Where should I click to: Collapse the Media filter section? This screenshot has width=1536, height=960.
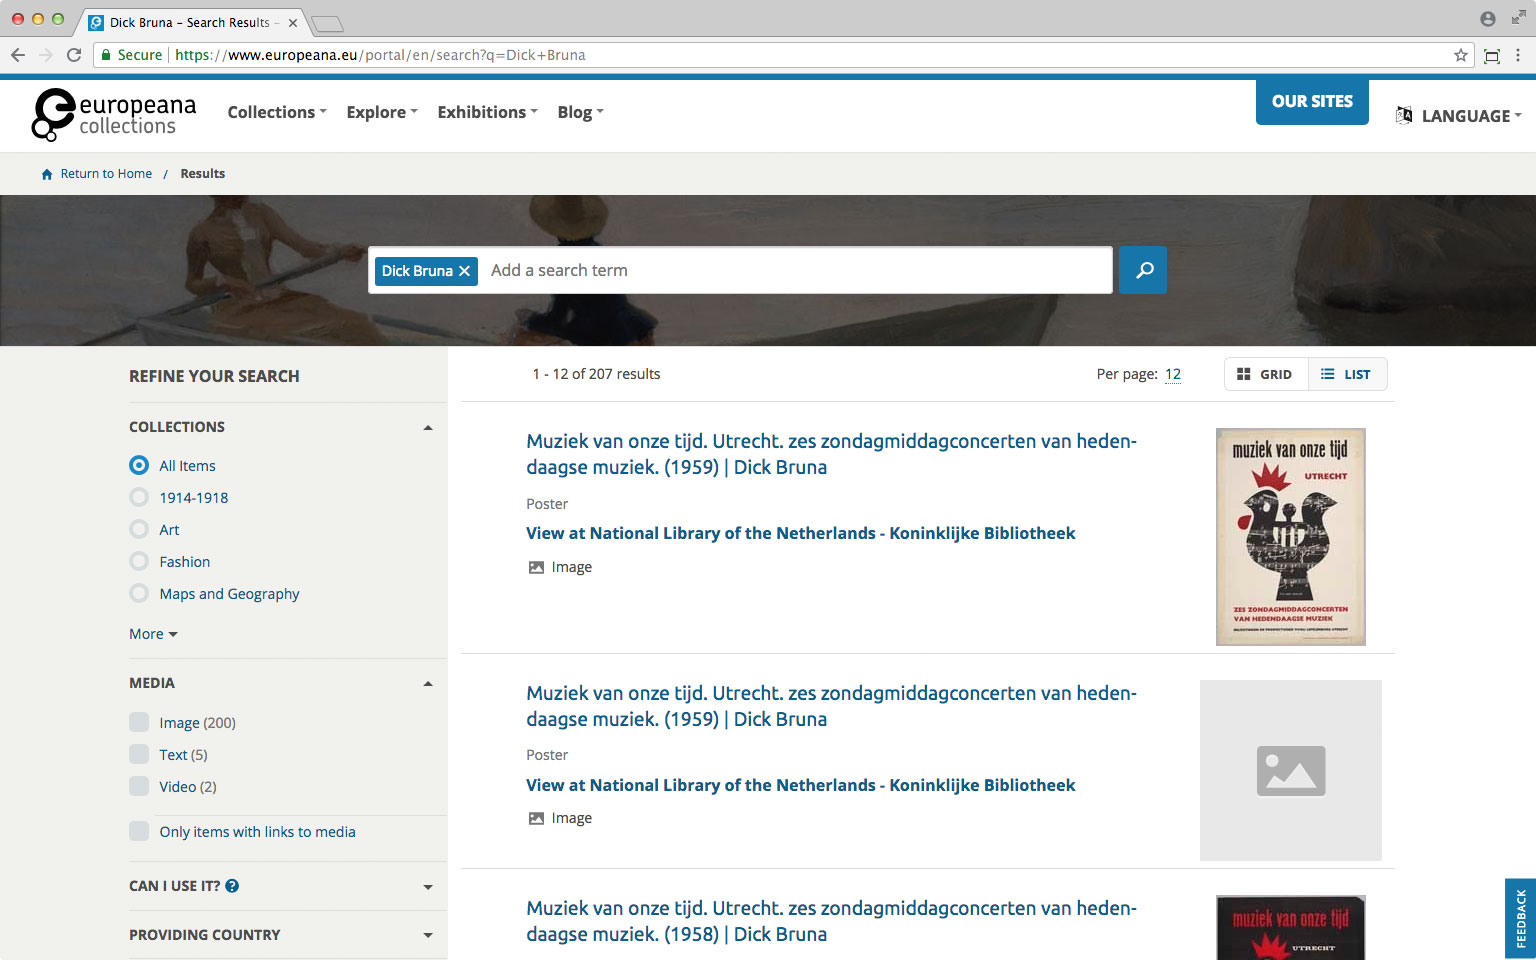pyautogui.click(x=428, y=683)
